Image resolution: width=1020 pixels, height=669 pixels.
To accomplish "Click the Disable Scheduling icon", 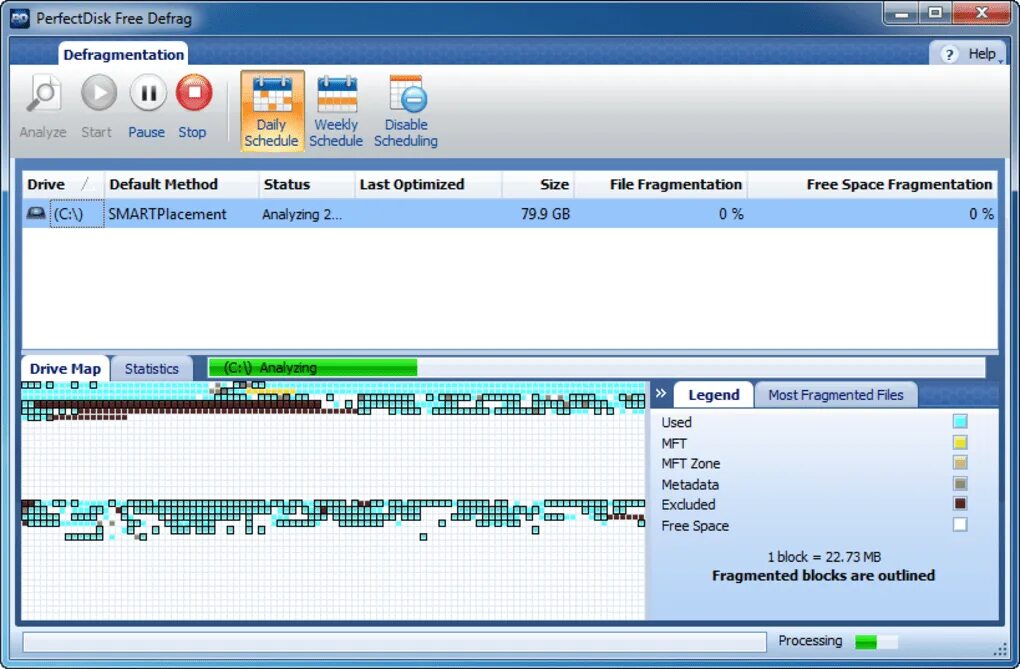I will 408,94.
